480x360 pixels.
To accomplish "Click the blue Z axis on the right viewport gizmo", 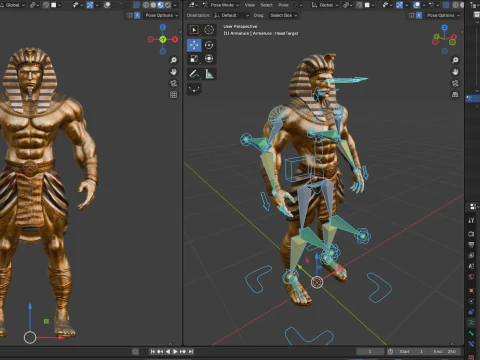I will pos(445,28).
